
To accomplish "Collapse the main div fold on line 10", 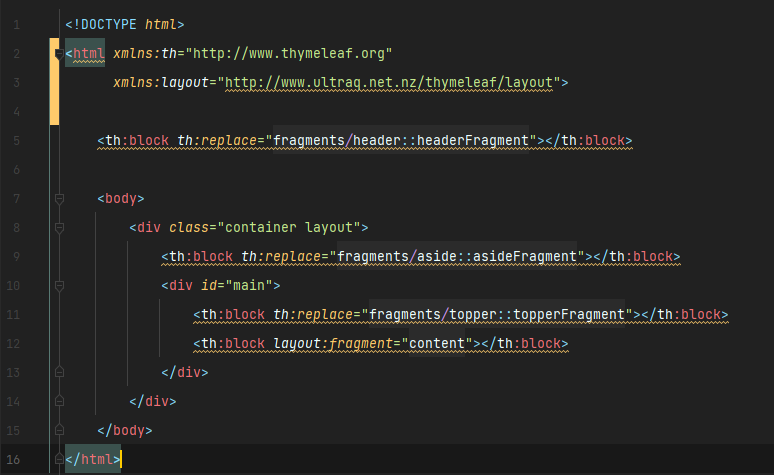I will [59, 286].
